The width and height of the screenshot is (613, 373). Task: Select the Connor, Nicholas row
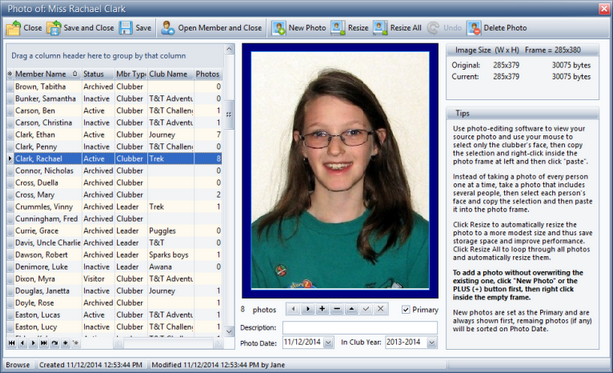pyautogui.click(x=115, y=170)
